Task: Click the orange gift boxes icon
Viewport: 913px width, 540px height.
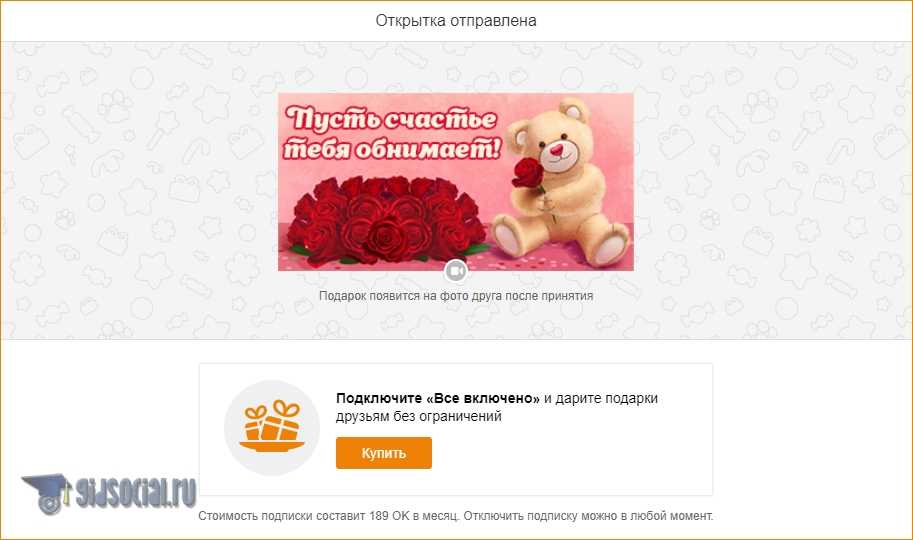Action: point(272,426)
